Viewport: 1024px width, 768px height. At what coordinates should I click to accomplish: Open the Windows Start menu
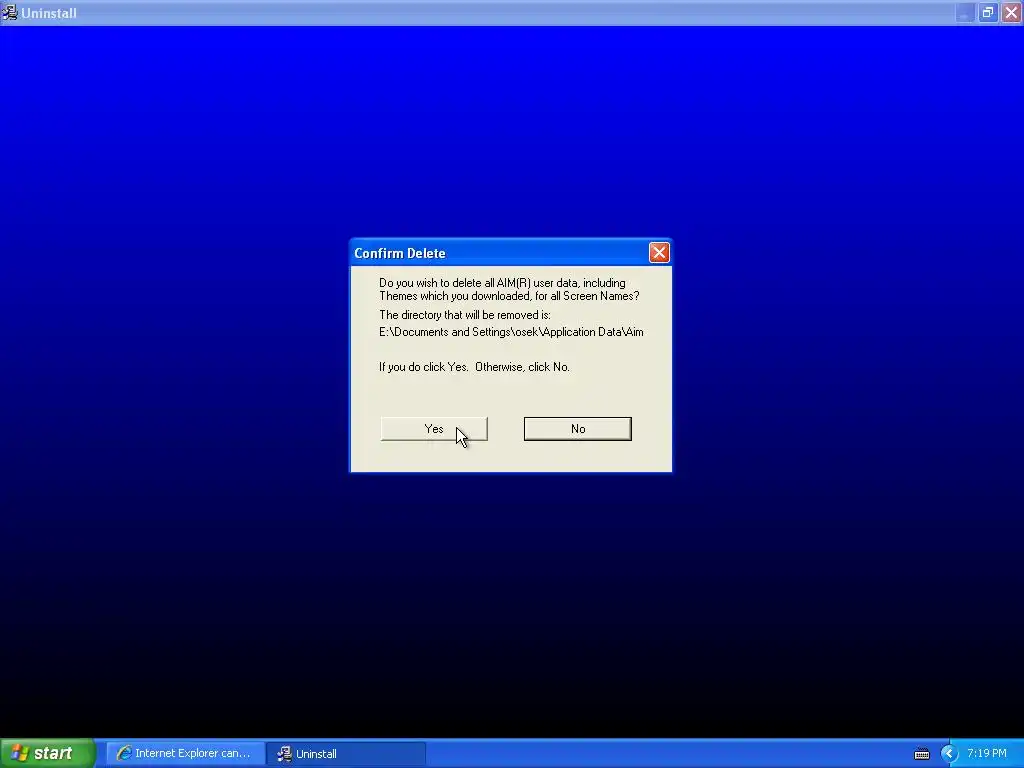click(47, 753)
